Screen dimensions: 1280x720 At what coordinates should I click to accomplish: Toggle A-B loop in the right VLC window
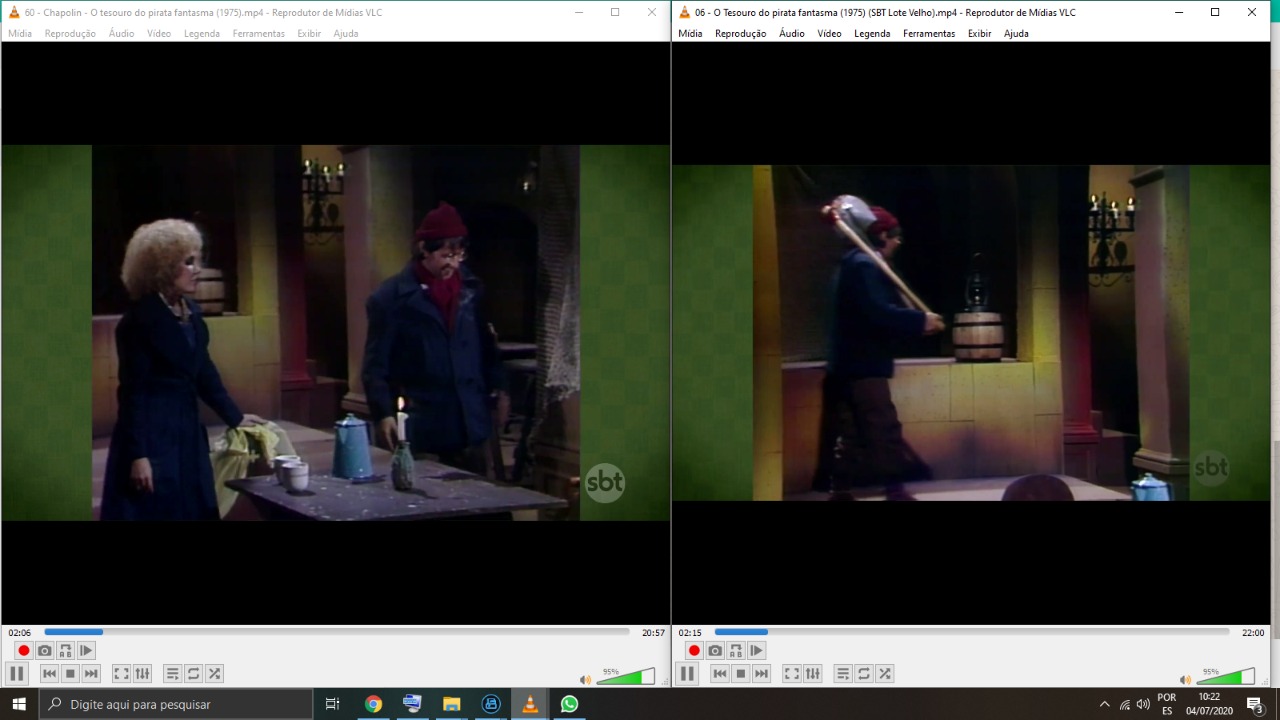tap(736, 651)
